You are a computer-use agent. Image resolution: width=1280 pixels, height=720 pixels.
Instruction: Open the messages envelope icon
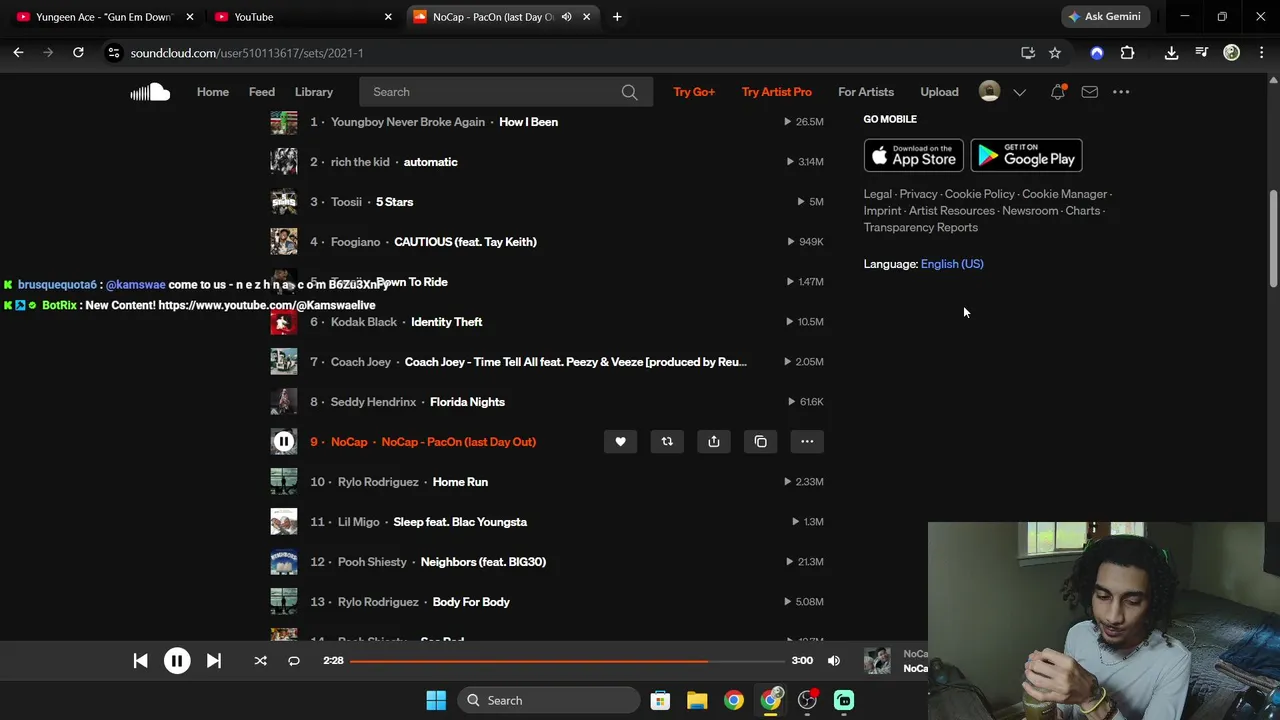1089,92
